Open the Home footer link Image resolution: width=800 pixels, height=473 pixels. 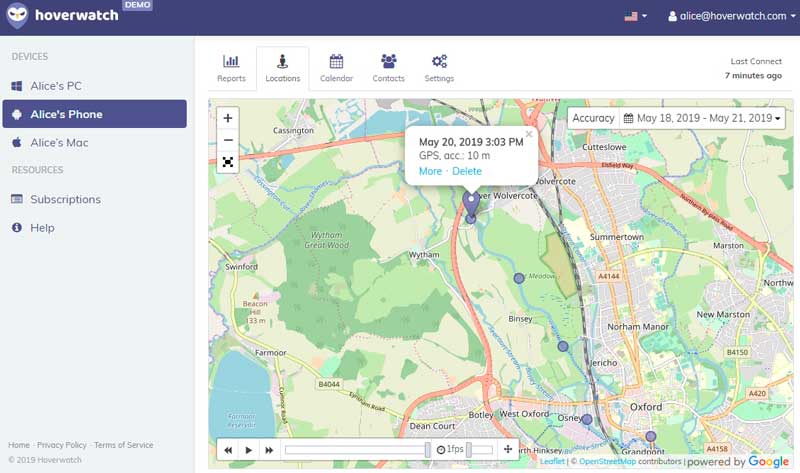[19, 445]
